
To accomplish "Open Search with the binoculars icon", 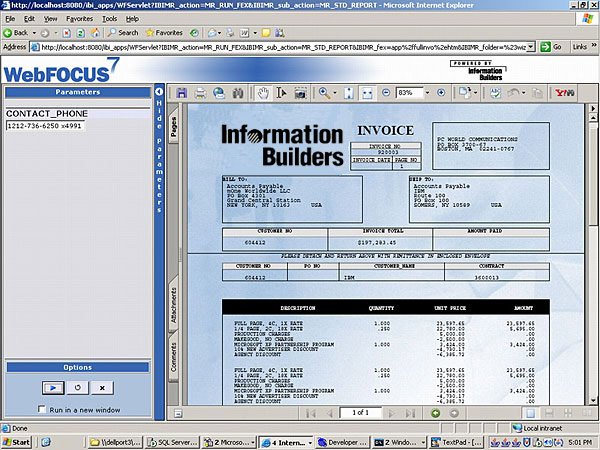I will click(238, 93).
